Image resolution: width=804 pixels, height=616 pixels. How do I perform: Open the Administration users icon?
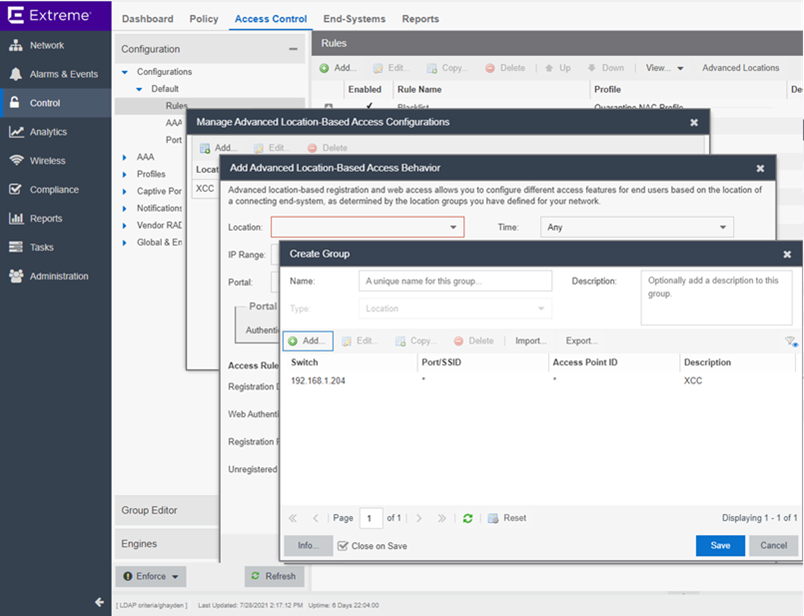16,276
